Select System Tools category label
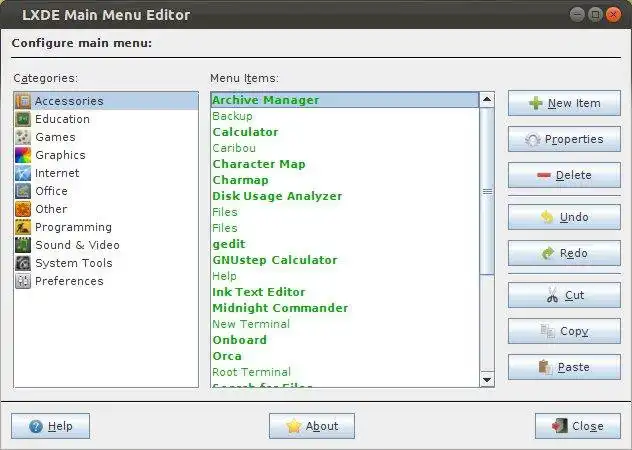632x450 pixels. pos(74,263)
